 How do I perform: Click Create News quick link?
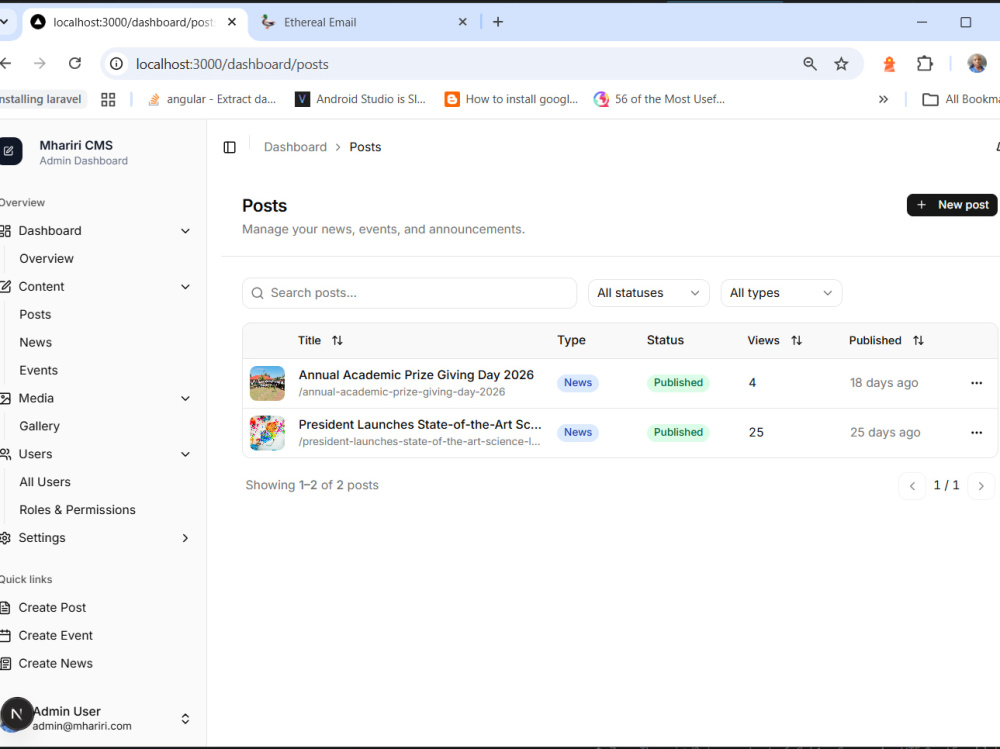(x=55, y=664)
